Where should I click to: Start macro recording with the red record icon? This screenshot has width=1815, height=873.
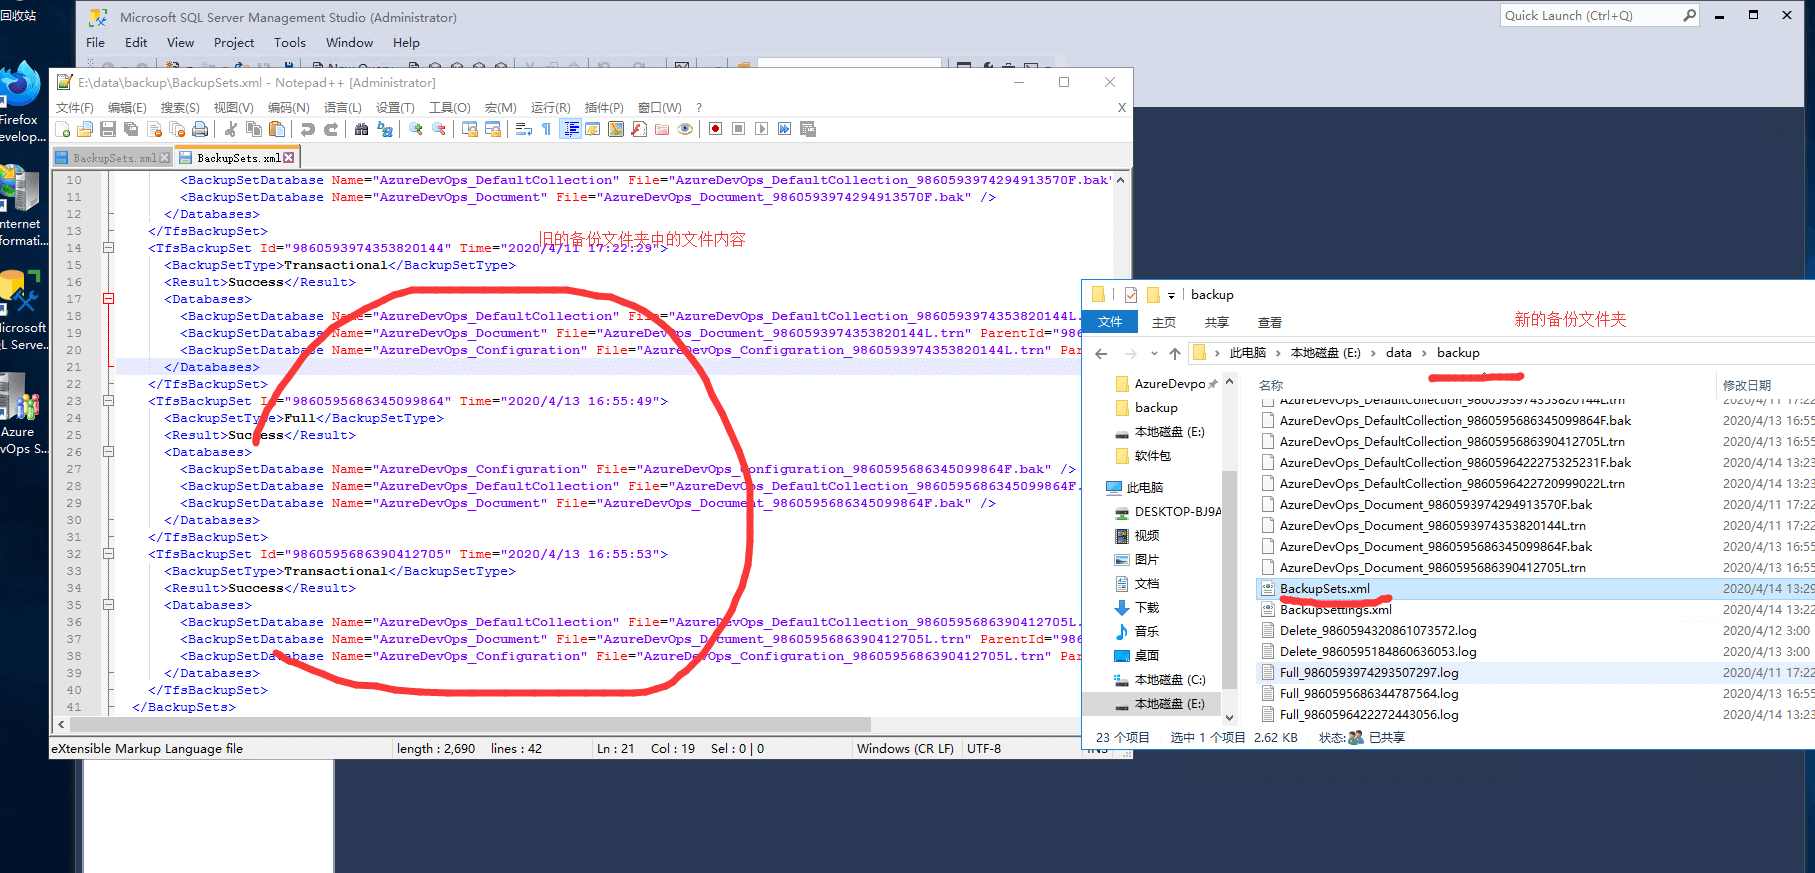[x=715, y=129]
